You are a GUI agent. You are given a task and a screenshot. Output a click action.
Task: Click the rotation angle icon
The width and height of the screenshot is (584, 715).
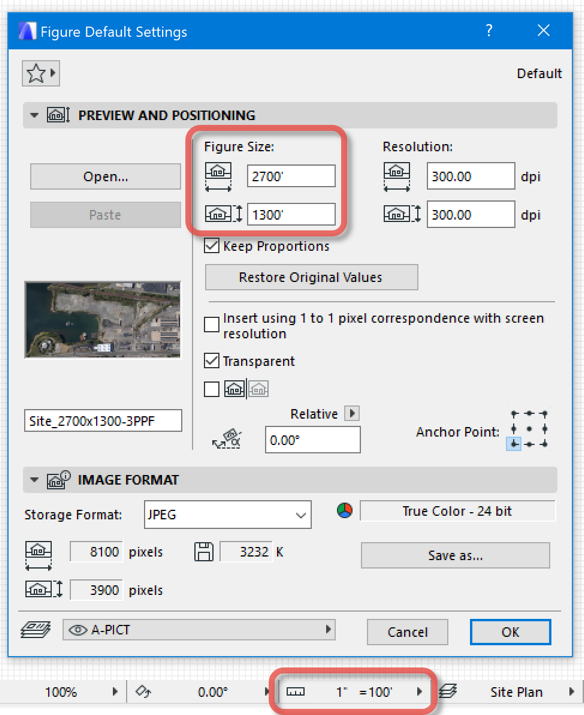[x=227, y=439]
